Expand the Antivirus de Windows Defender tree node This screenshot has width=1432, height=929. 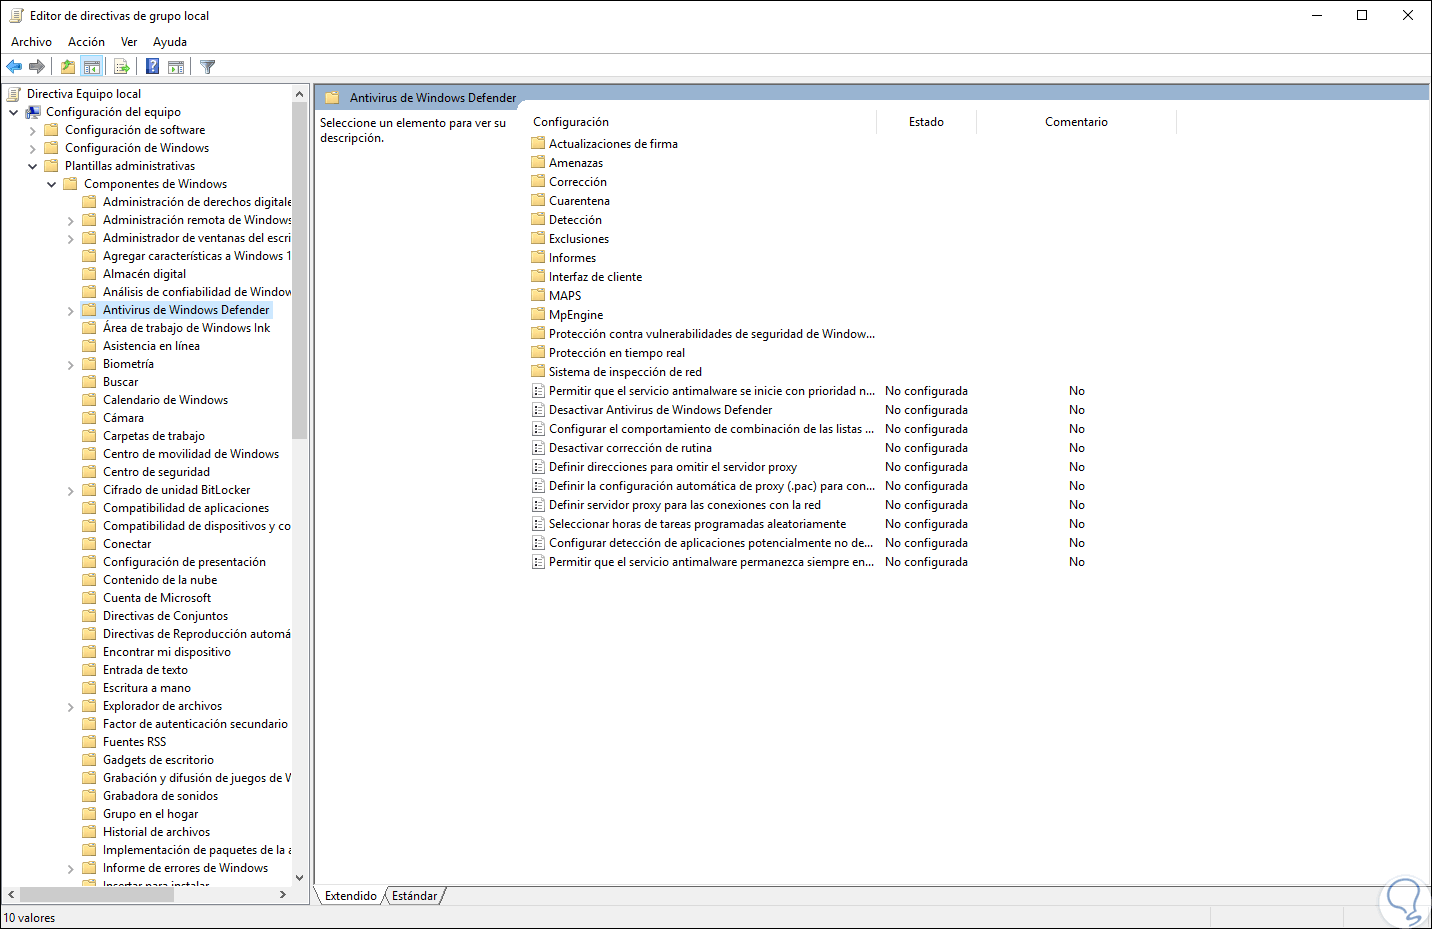71,311
